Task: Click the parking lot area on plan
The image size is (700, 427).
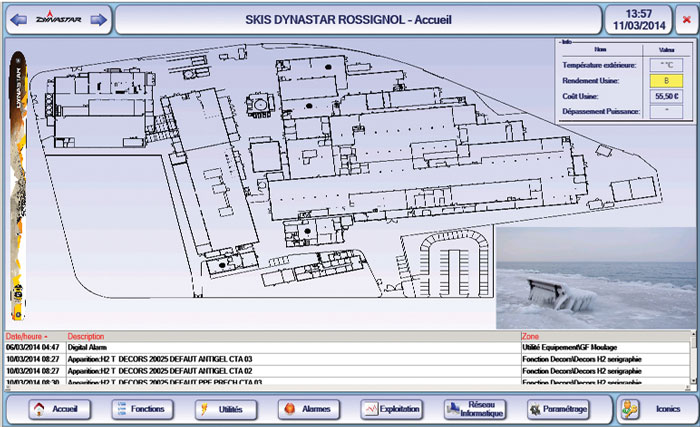Action: [x=454, y=264]
